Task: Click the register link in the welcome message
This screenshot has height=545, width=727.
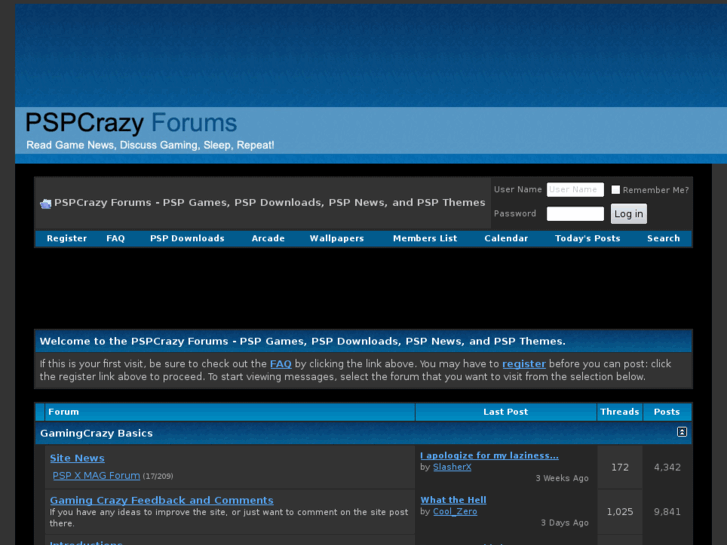Action: (524, 364)
